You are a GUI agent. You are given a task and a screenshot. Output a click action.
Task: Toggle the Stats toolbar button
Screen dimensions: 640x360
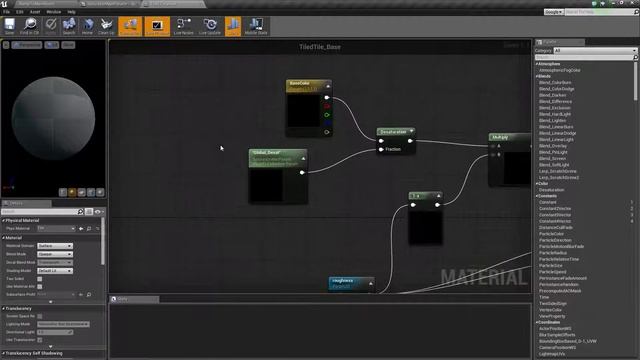[233, 26]
